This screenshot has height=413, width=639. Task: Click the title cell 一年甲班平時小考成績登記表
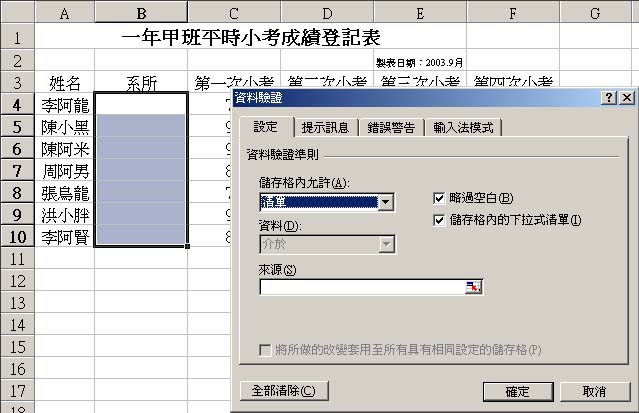(250, 38)
